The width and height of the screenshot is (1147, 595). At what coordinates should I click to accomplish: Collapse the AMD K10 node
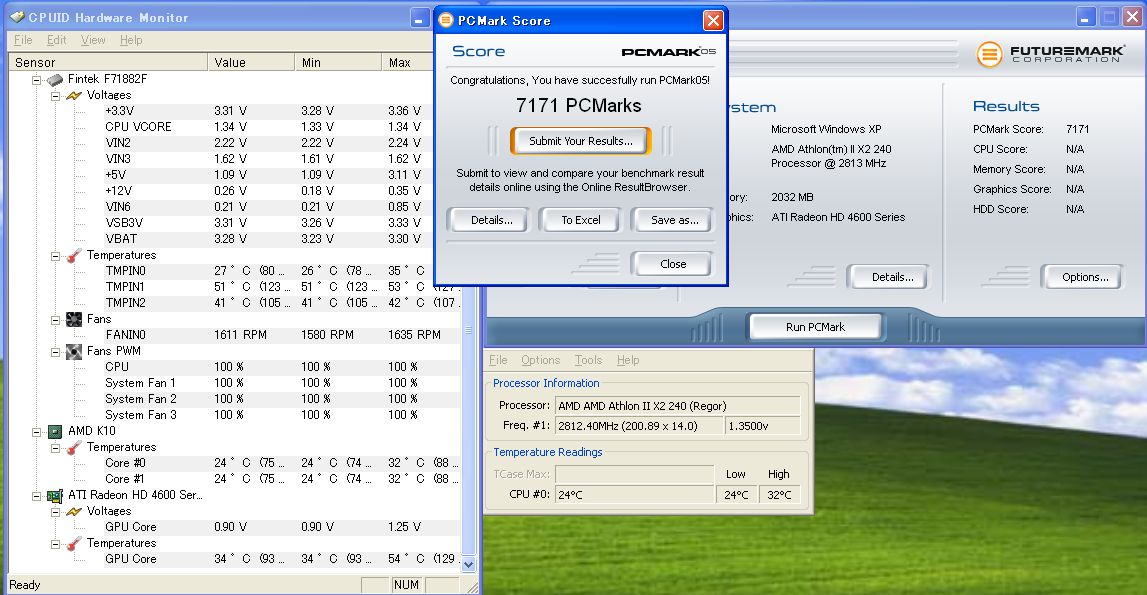point(36,431)
